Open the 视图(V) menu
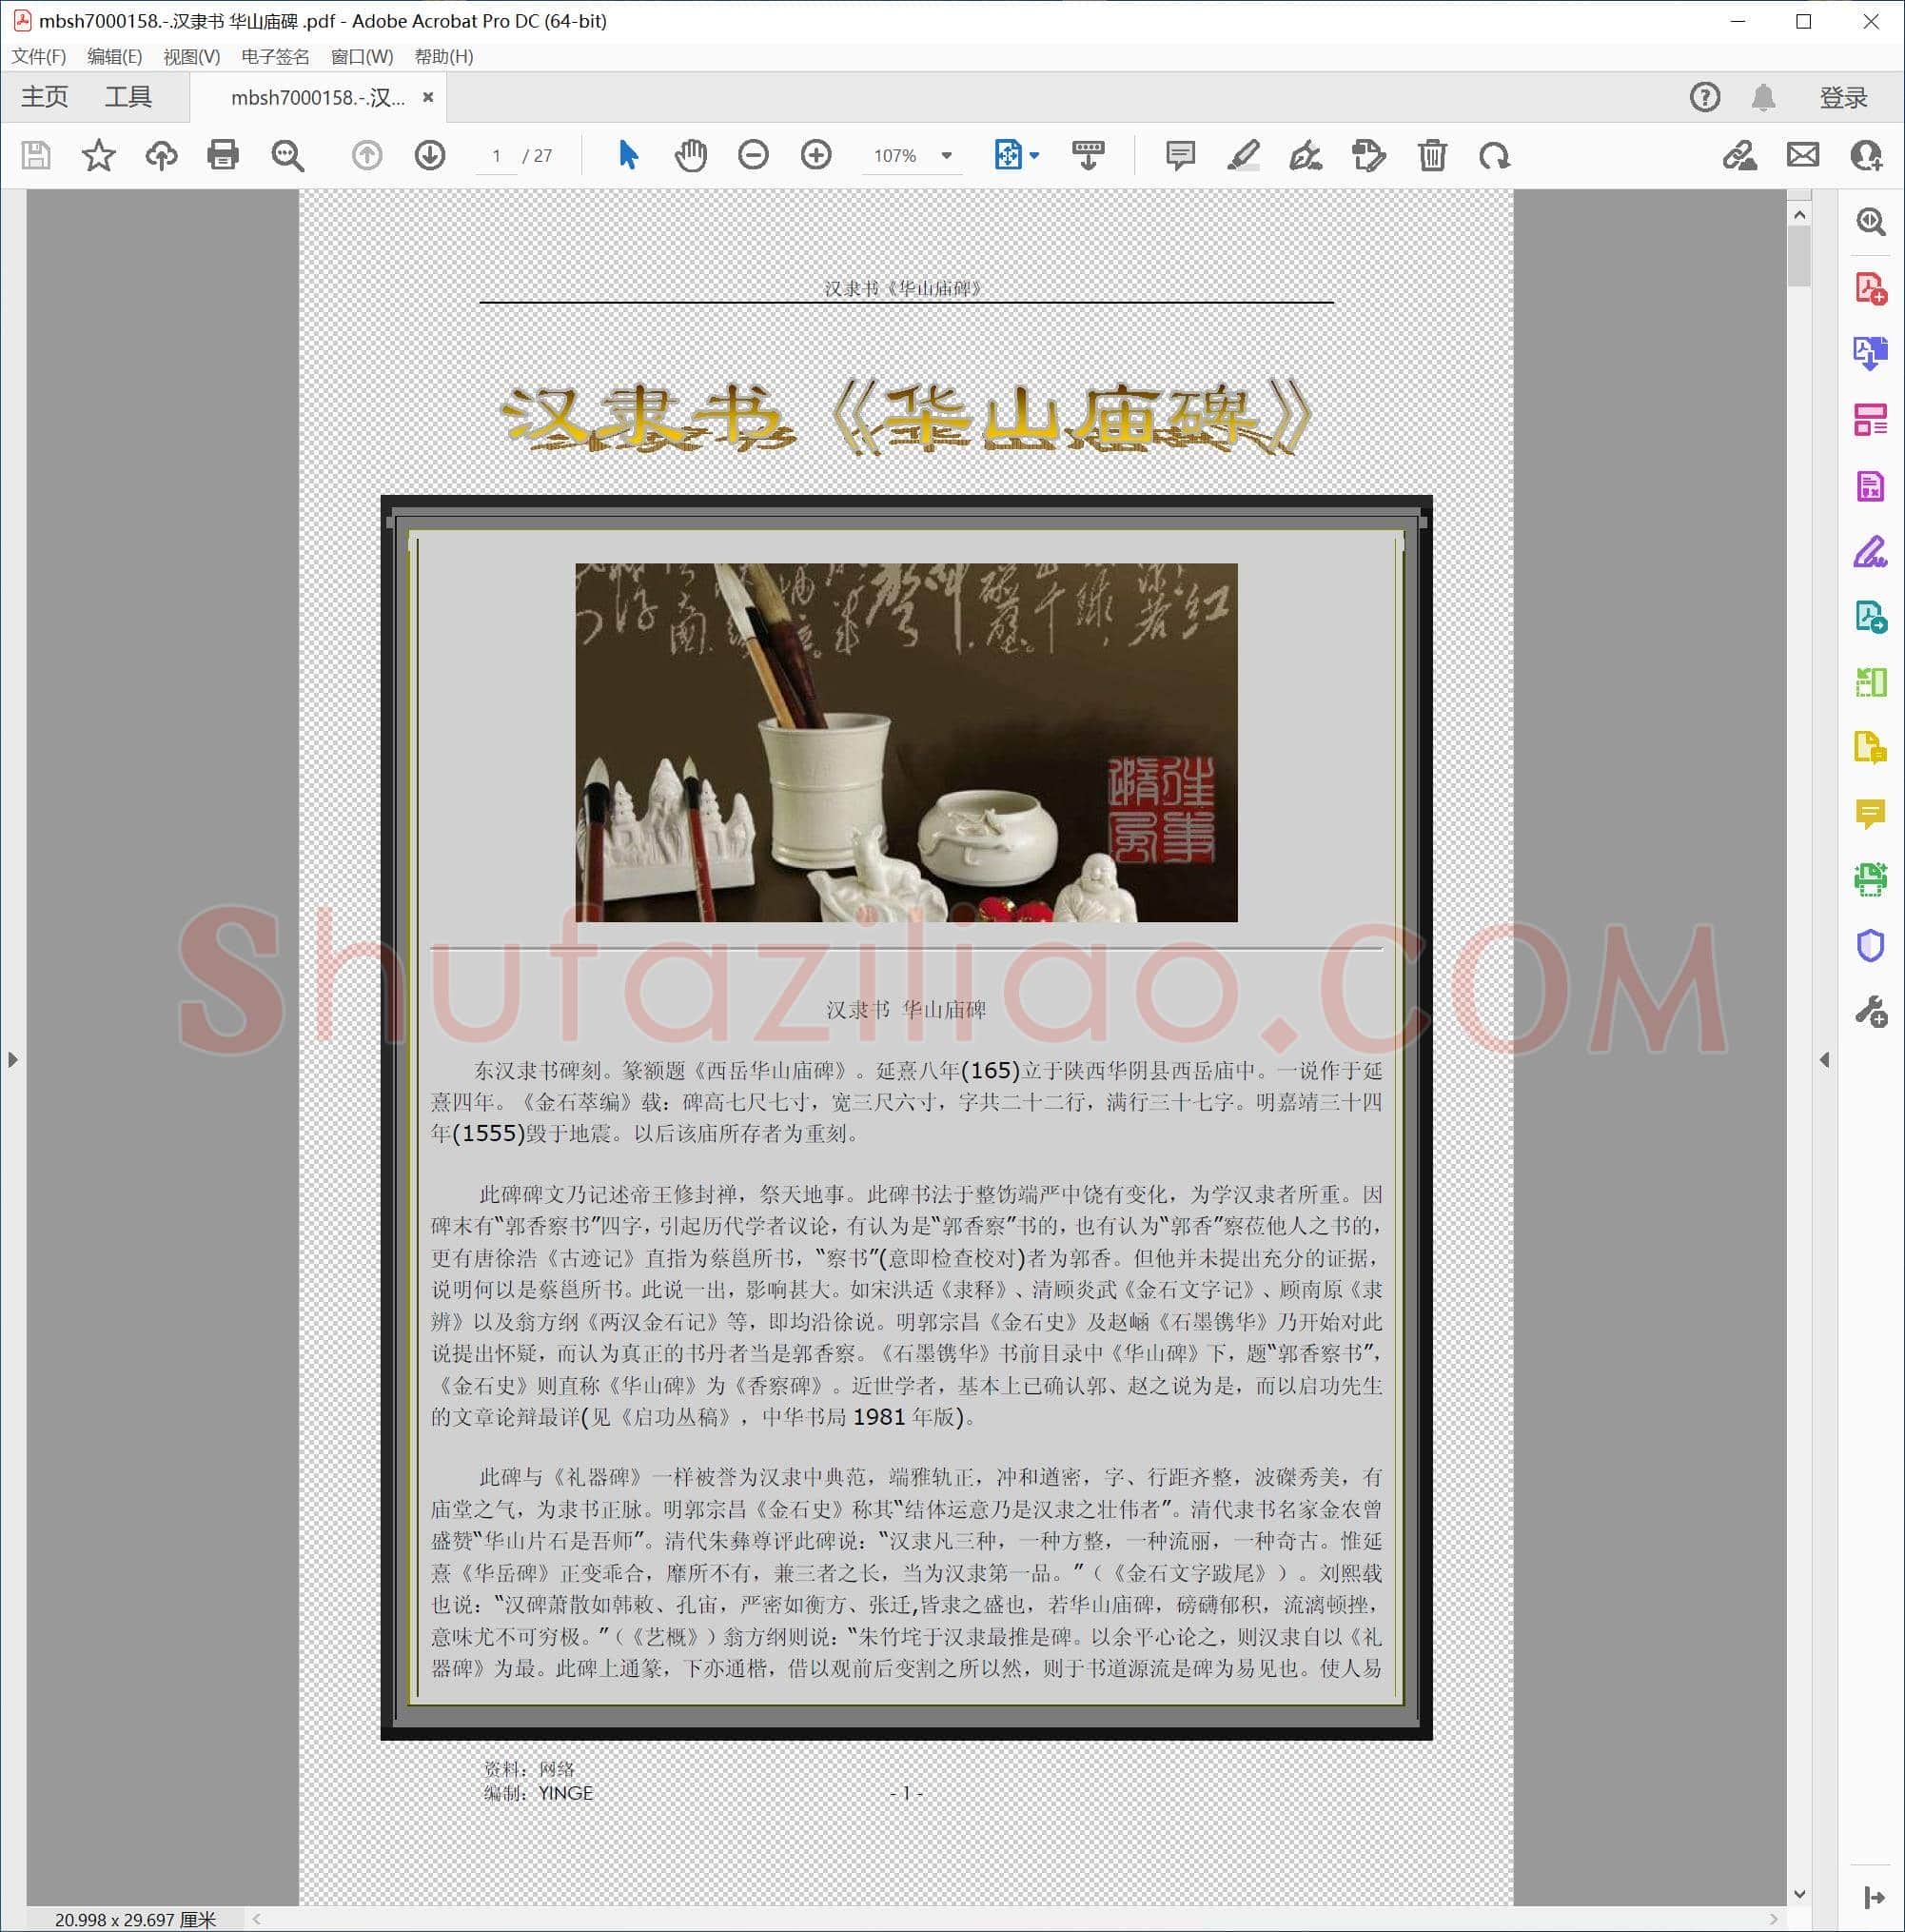 click(x=192, y=56)
